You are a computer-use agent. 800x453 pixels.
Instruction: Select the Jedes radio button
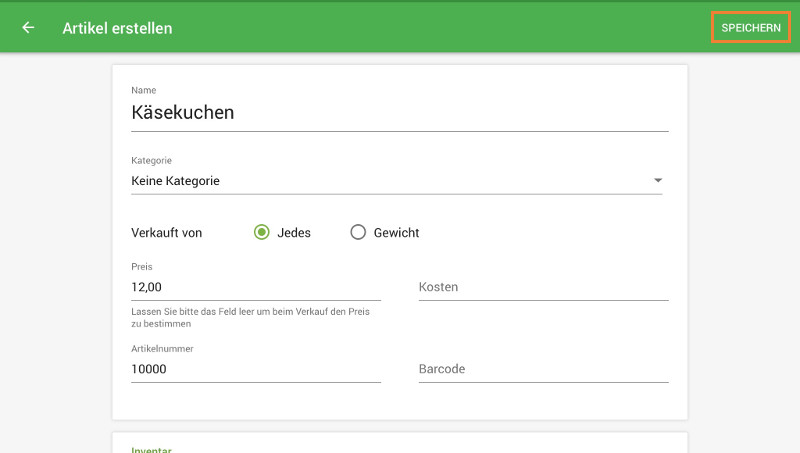(x=262, y=233)
